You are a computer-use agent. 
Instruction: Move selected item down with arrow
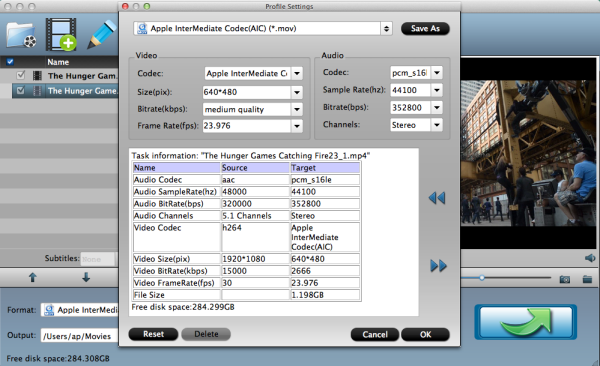point(86,277)
